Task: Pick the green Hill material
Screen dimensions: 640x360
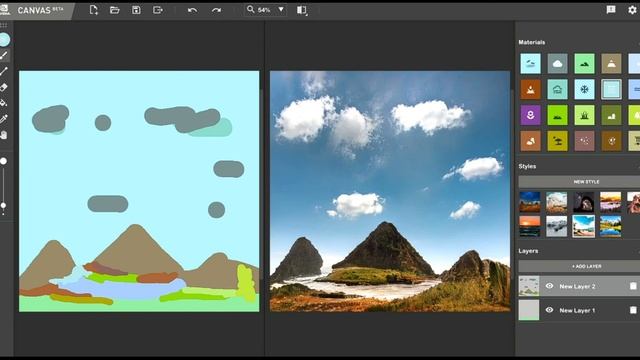Action: (584, 64)
